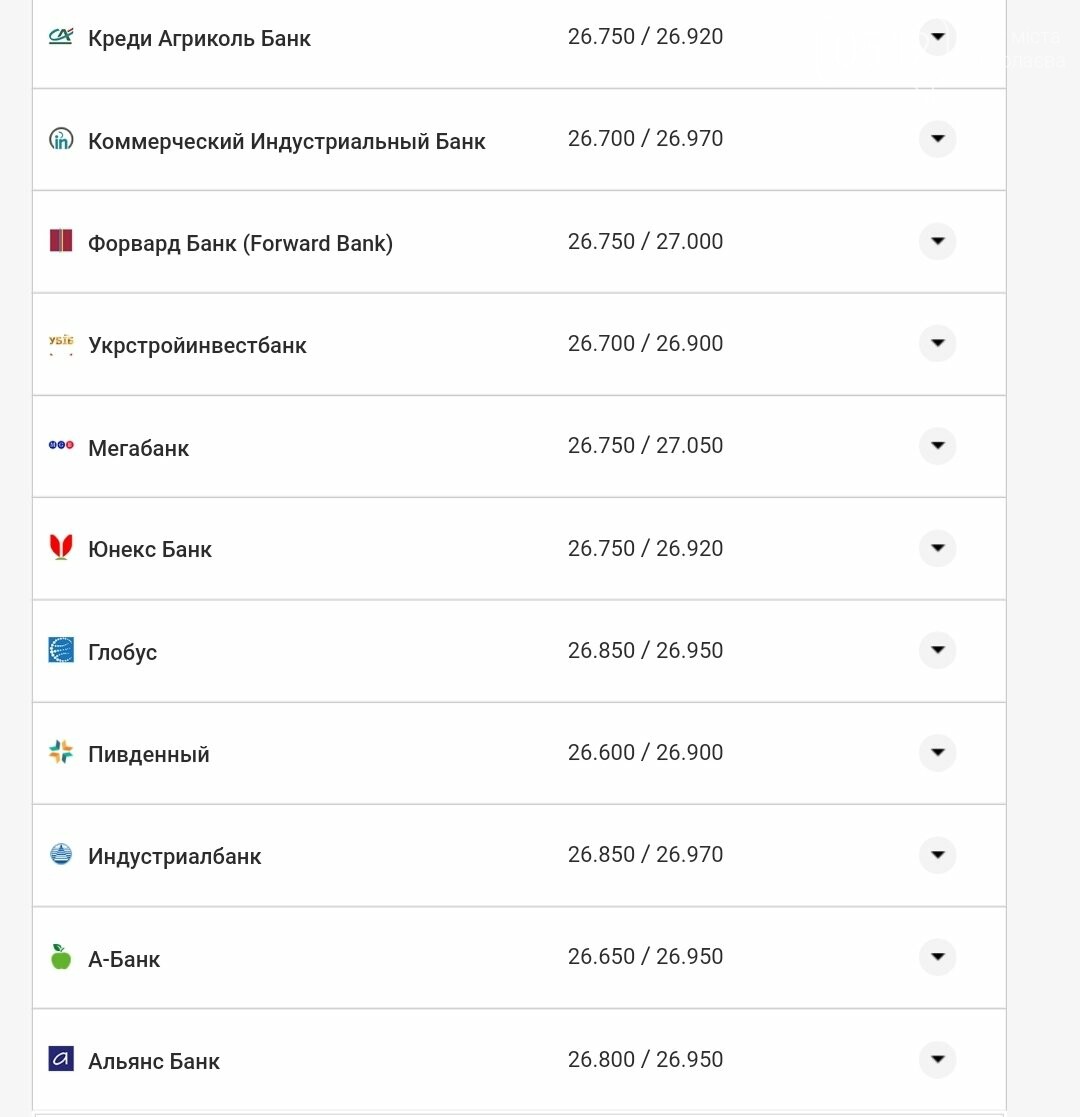Expand the Креди Агриколь Банк row arrow
Viewport: 1080px width, 1117px height.
tap(938, 36)
